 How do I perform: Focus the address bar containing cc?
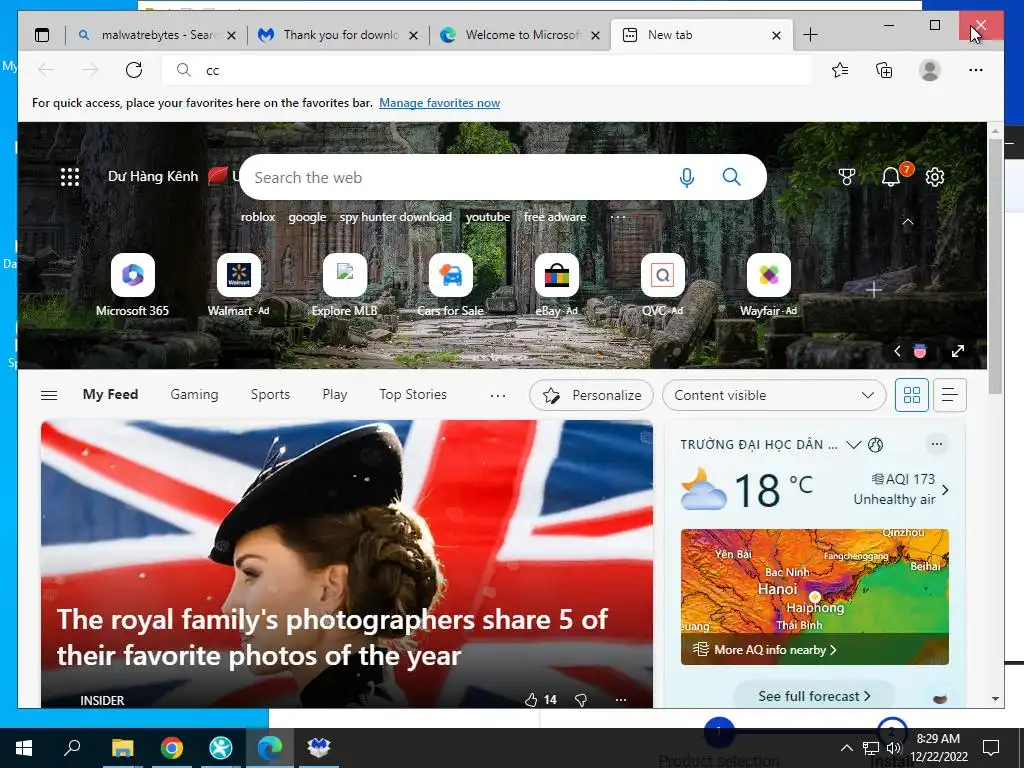(487, 70)
